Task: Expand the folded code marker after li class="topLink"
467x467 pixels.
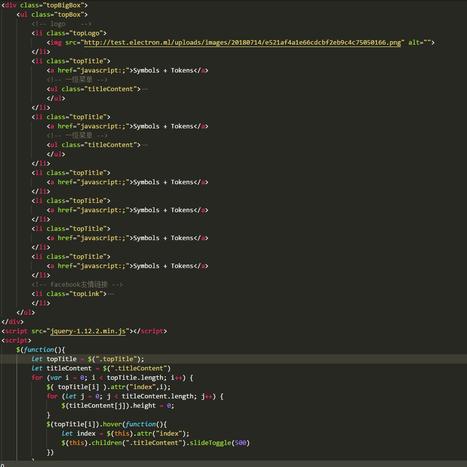Action: [111, 294]
